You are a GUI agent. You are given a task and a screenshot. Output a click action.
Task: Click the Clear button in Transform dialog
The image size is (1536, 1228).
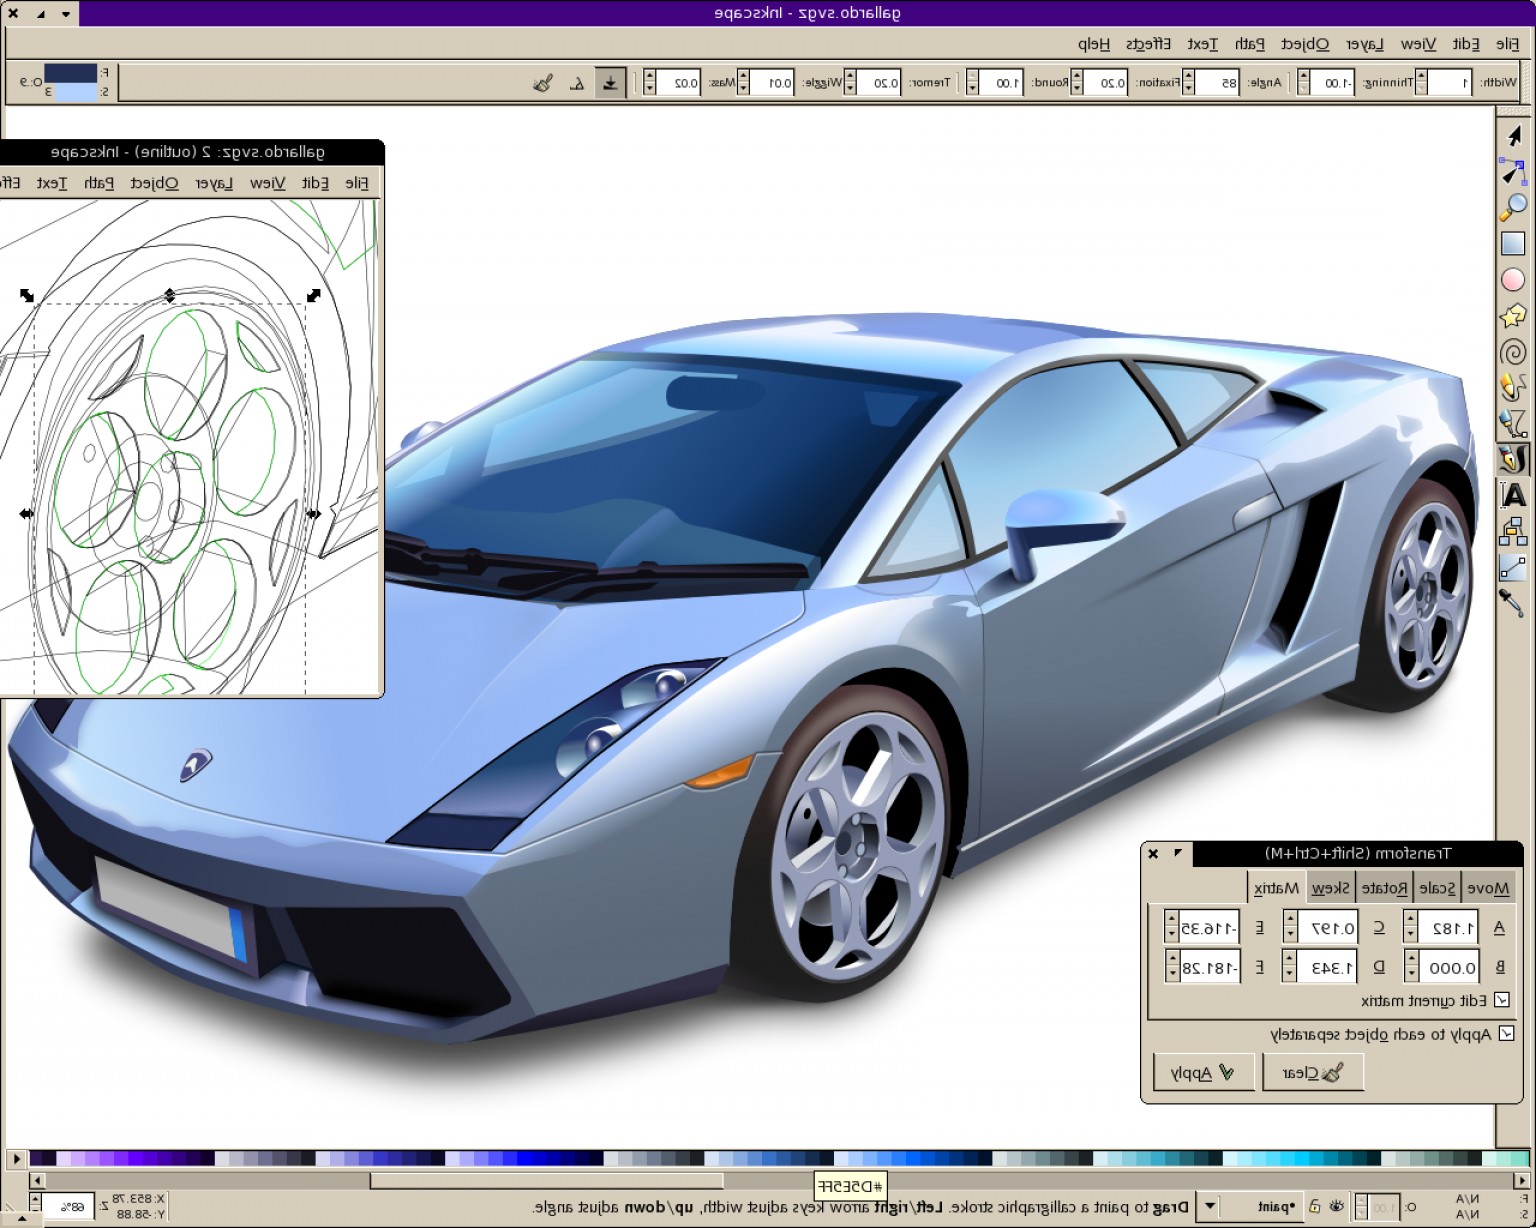[1313, 1072]
